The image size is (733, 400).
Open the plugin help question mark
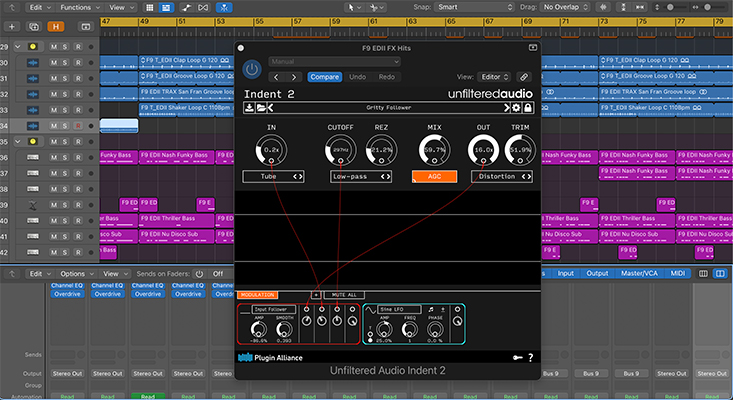tap(531, 357)
